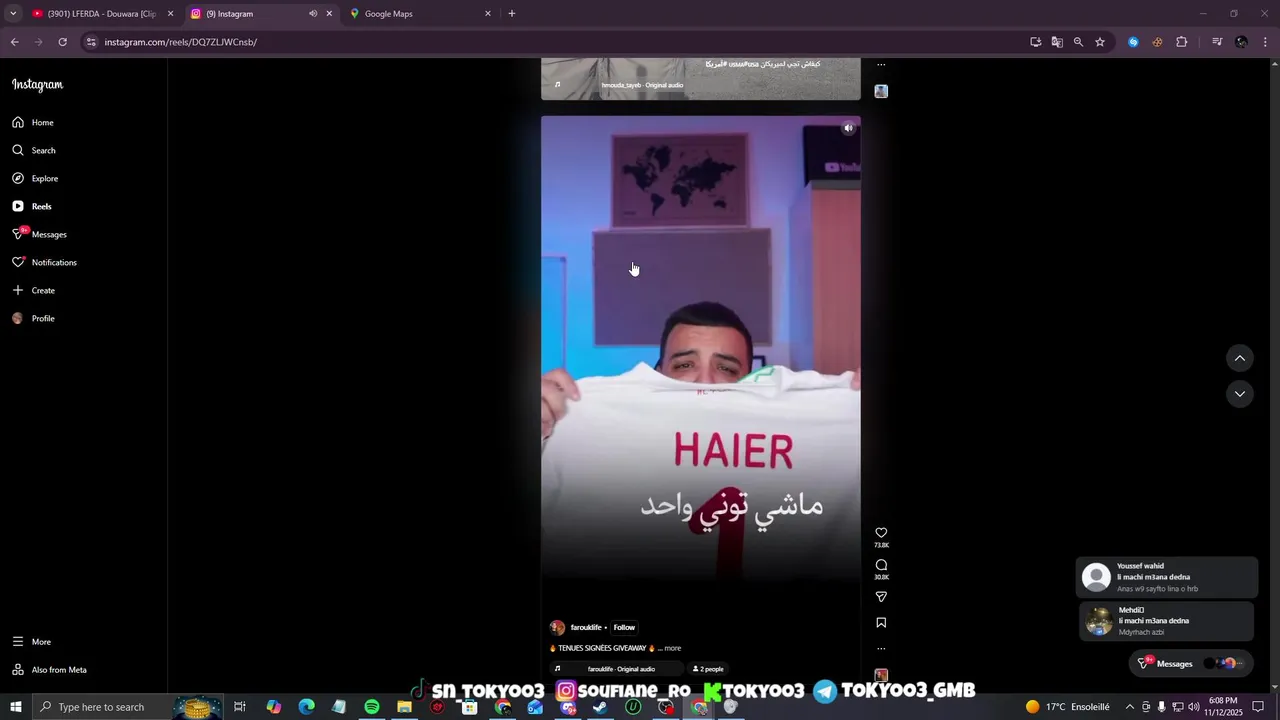Save the reel with bookmark icon
This screenshot has height=720, width=1280.
(881, 622)
